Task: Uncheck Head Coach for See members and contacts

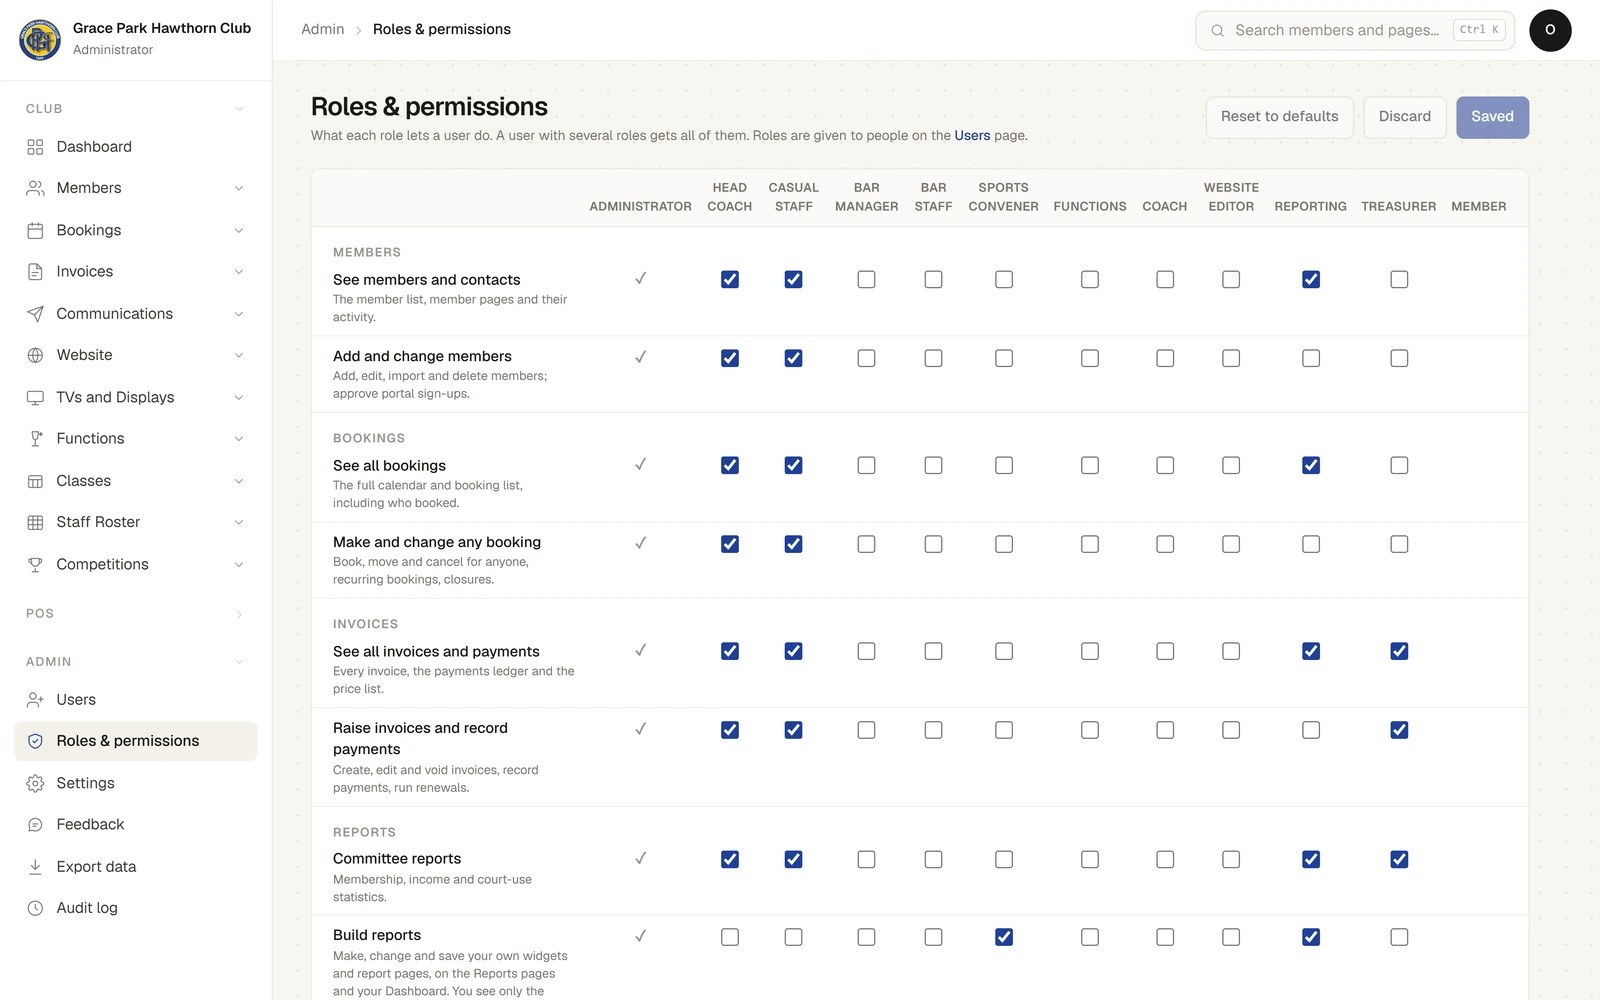Action: [x=730, y=279]
